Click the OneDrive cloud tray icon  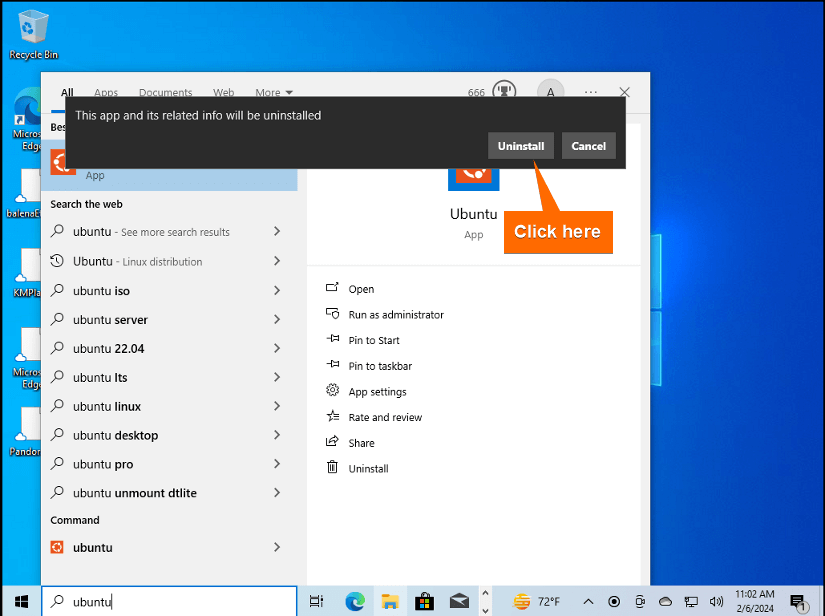665,601
